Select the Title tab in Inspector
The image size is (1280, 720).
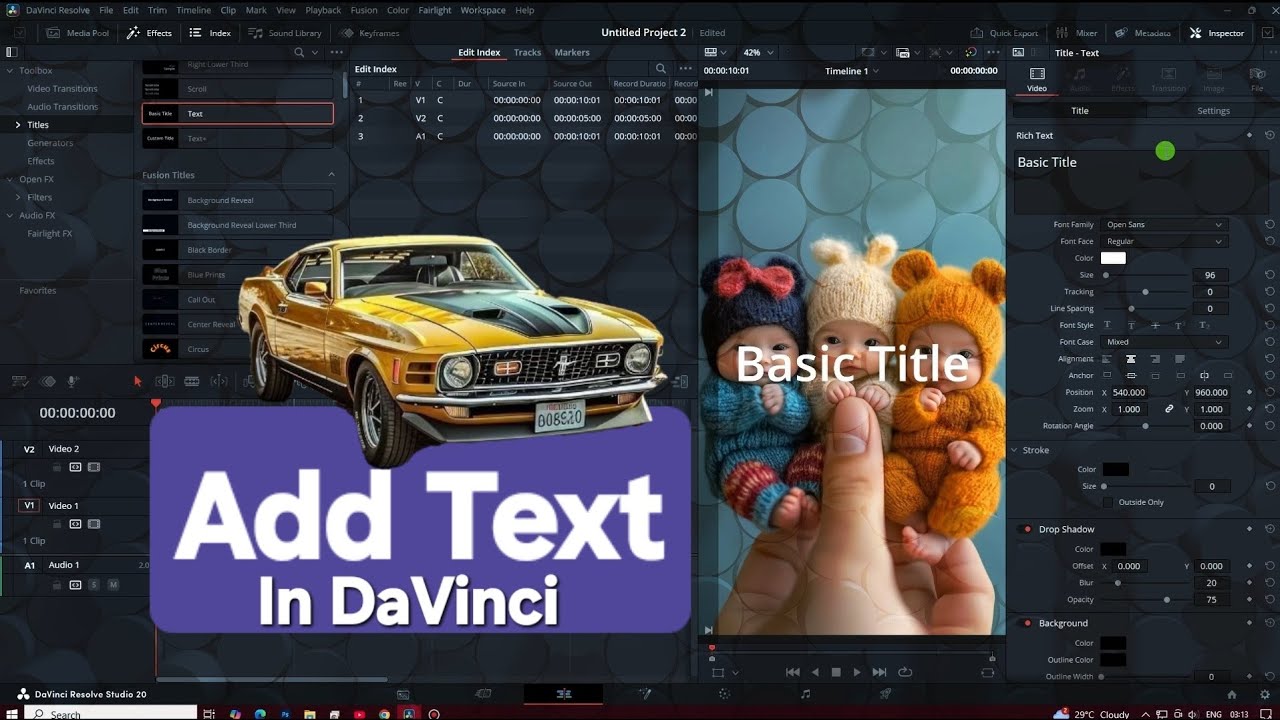pyautogui.click(x=1080, y=111)
